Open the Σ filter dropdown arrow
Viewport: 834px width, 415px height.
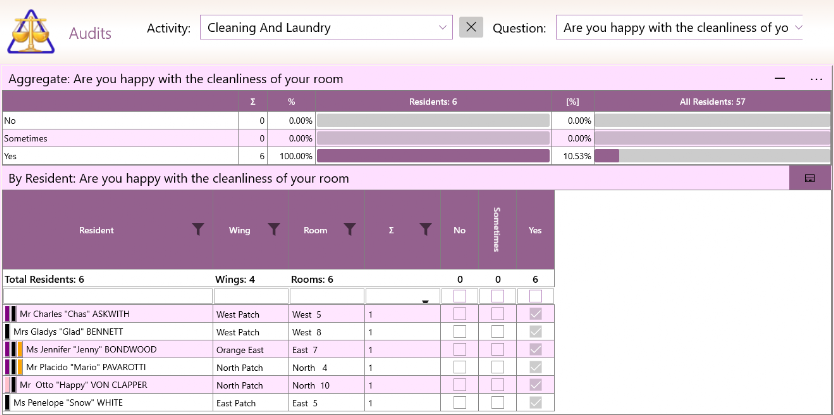click(426, 301)
